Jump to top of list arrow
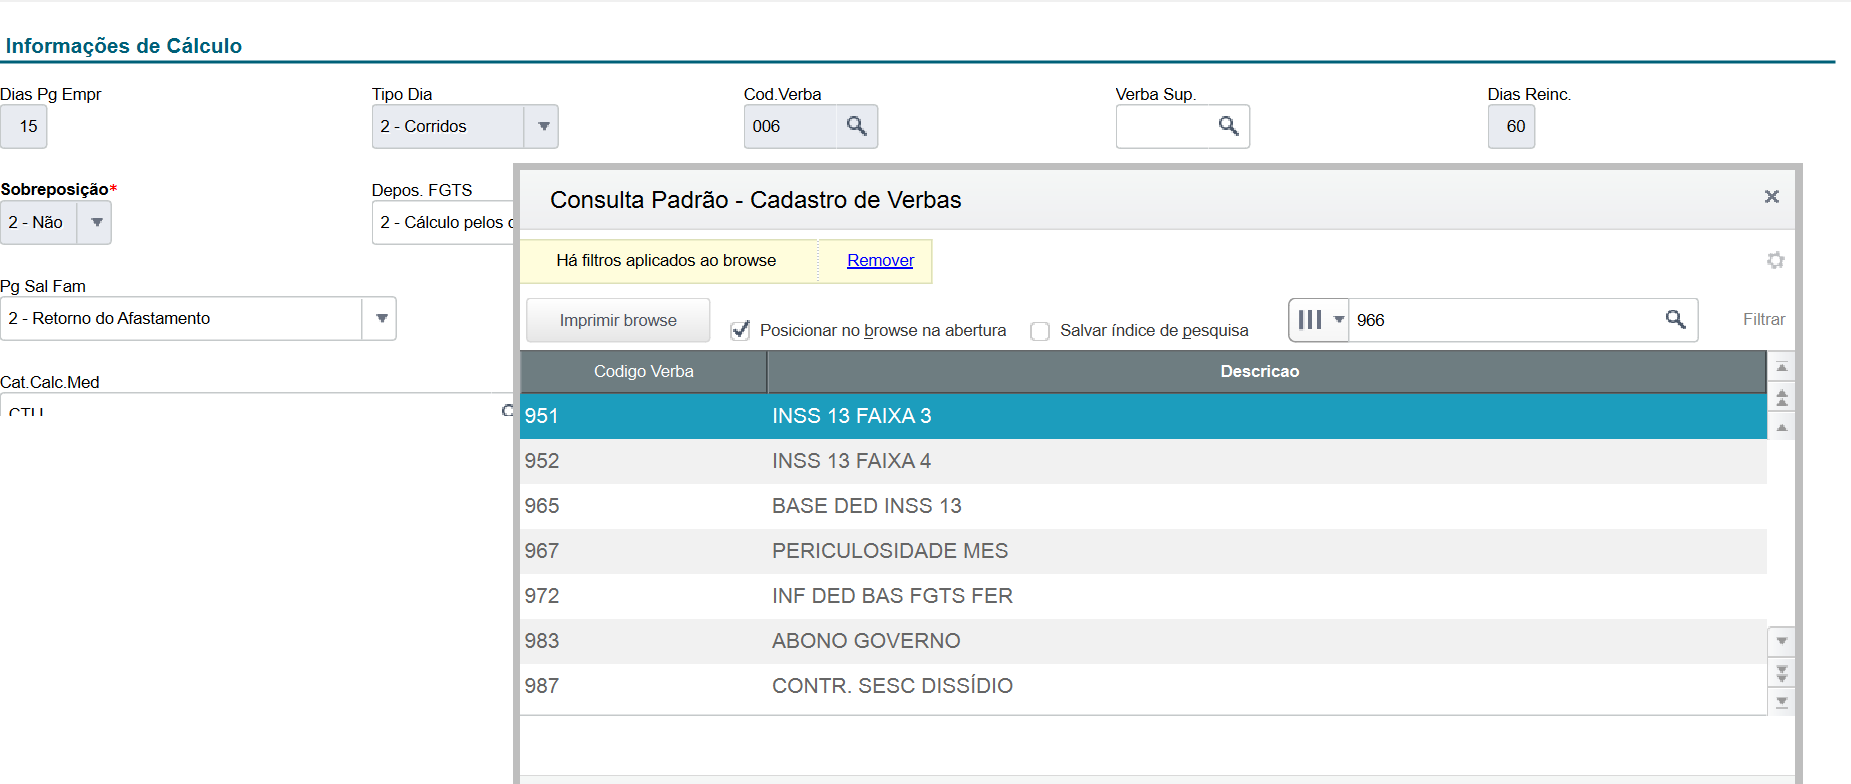1851x784 pixels. (1781, 368)
